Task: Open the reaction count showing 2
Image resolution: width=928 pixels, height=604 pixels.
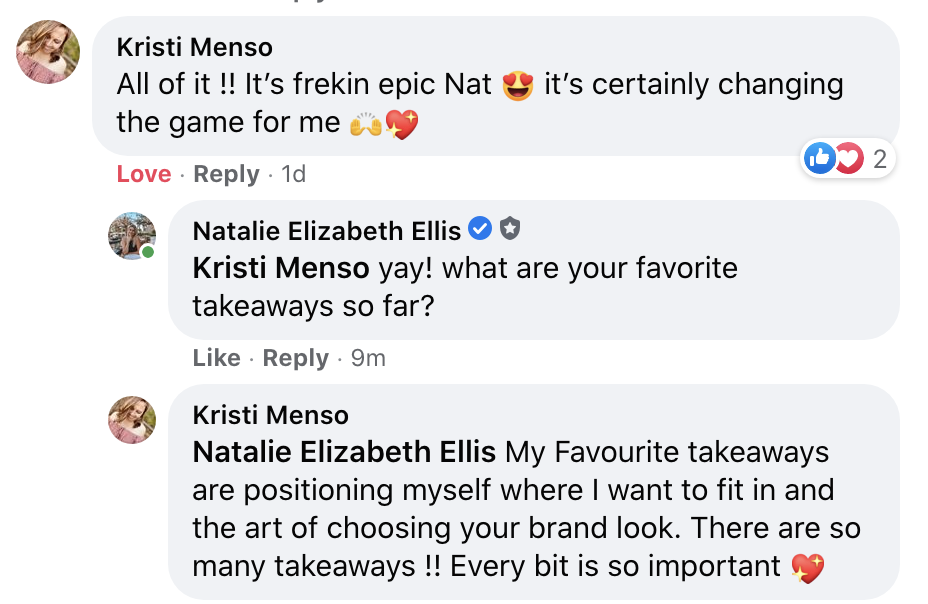Action: tap(879, 158)
